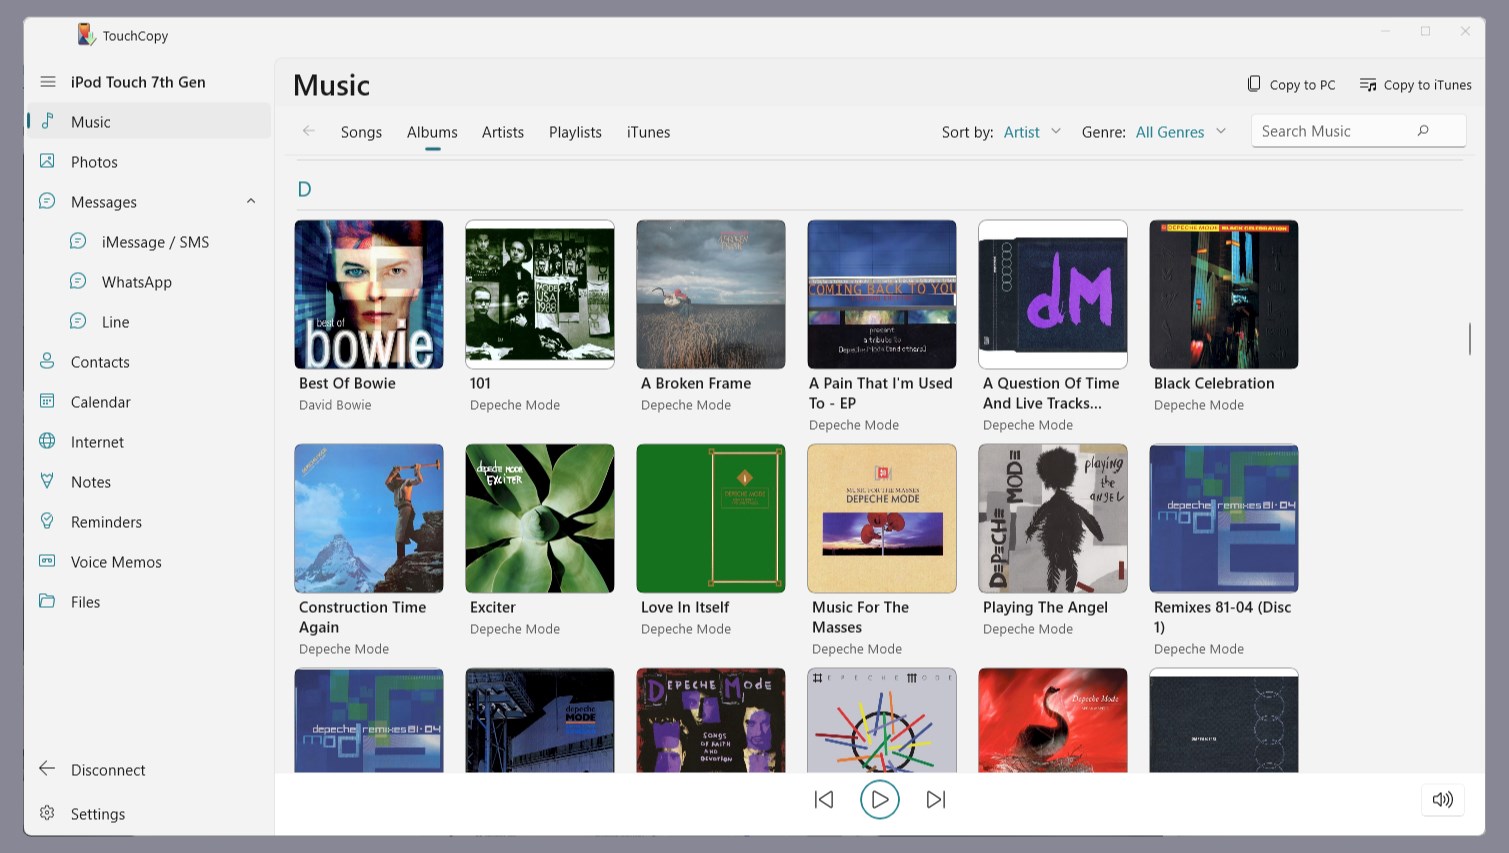Screen dimensions: 1509x853
Task: Skip to the next track
Action: [x=936, y=799]
